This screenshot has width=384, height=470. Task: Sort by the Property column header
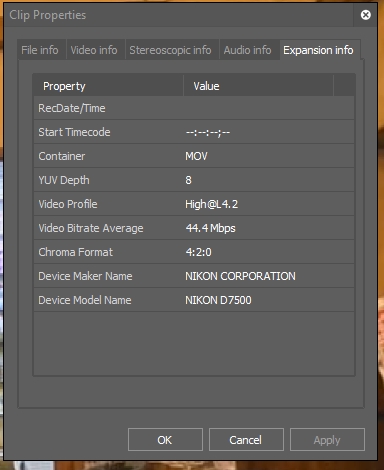[x=108, y=86]
